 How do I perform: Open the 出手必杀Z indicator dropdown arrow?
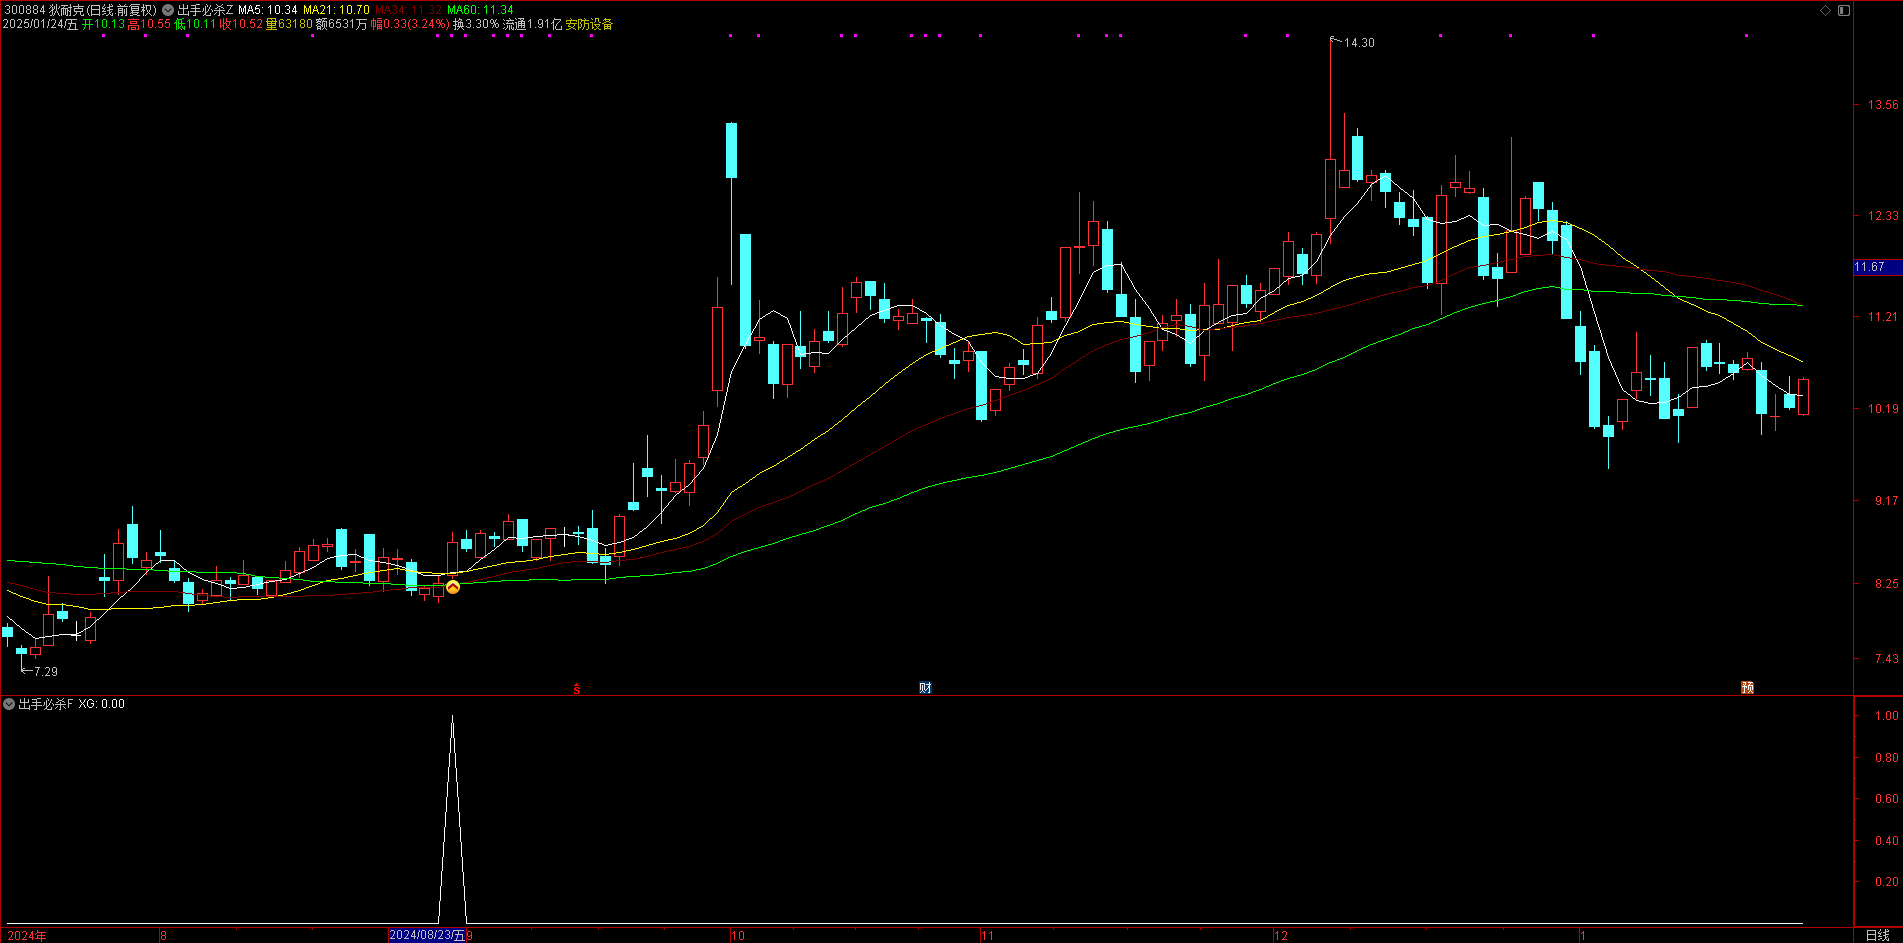point(168,10)
